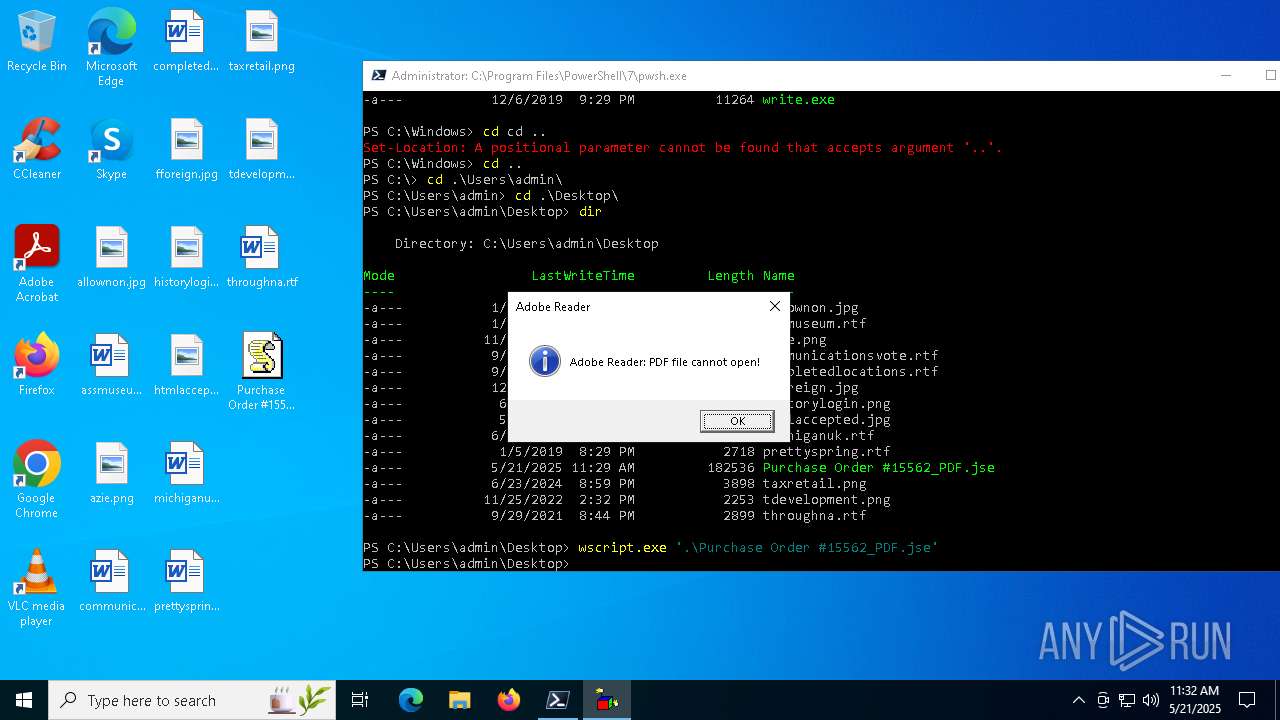The width and height of the screenshot is (1280, 720).
Task: Maximize the PowerShell window
Action: [x=1270, y=75]
